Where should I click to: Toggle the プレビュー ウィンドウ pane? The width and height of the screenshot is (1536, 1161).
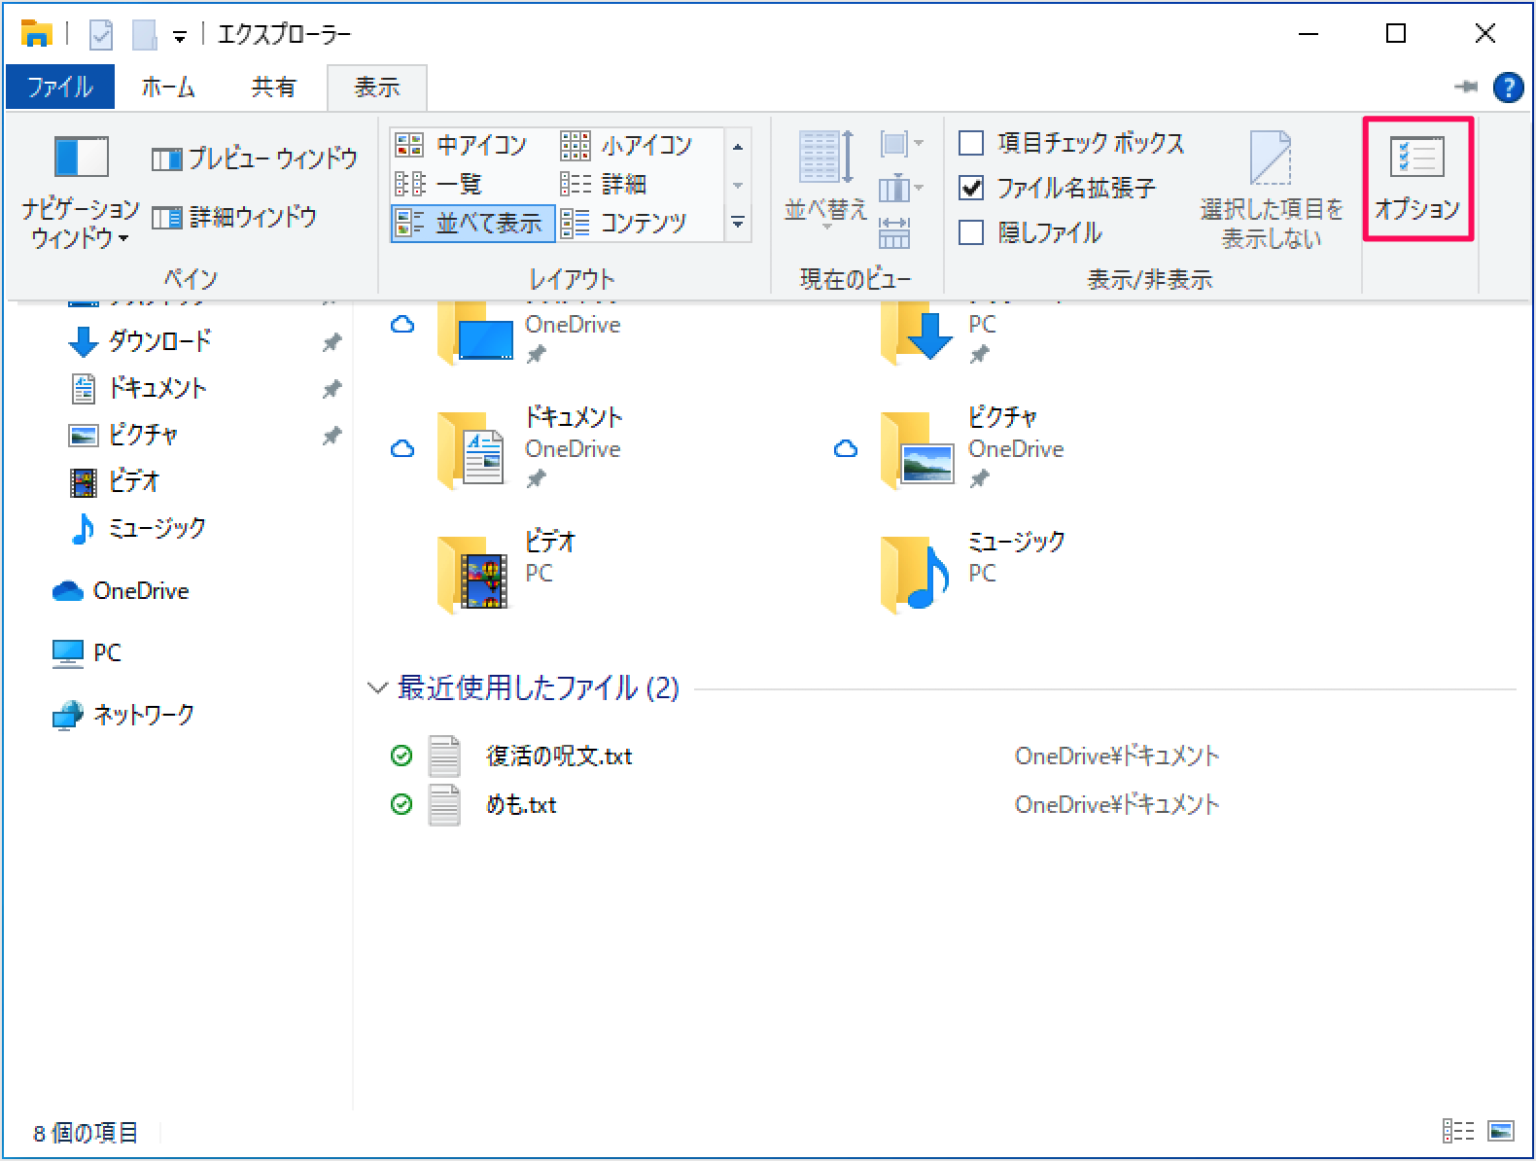pos(255,158)
